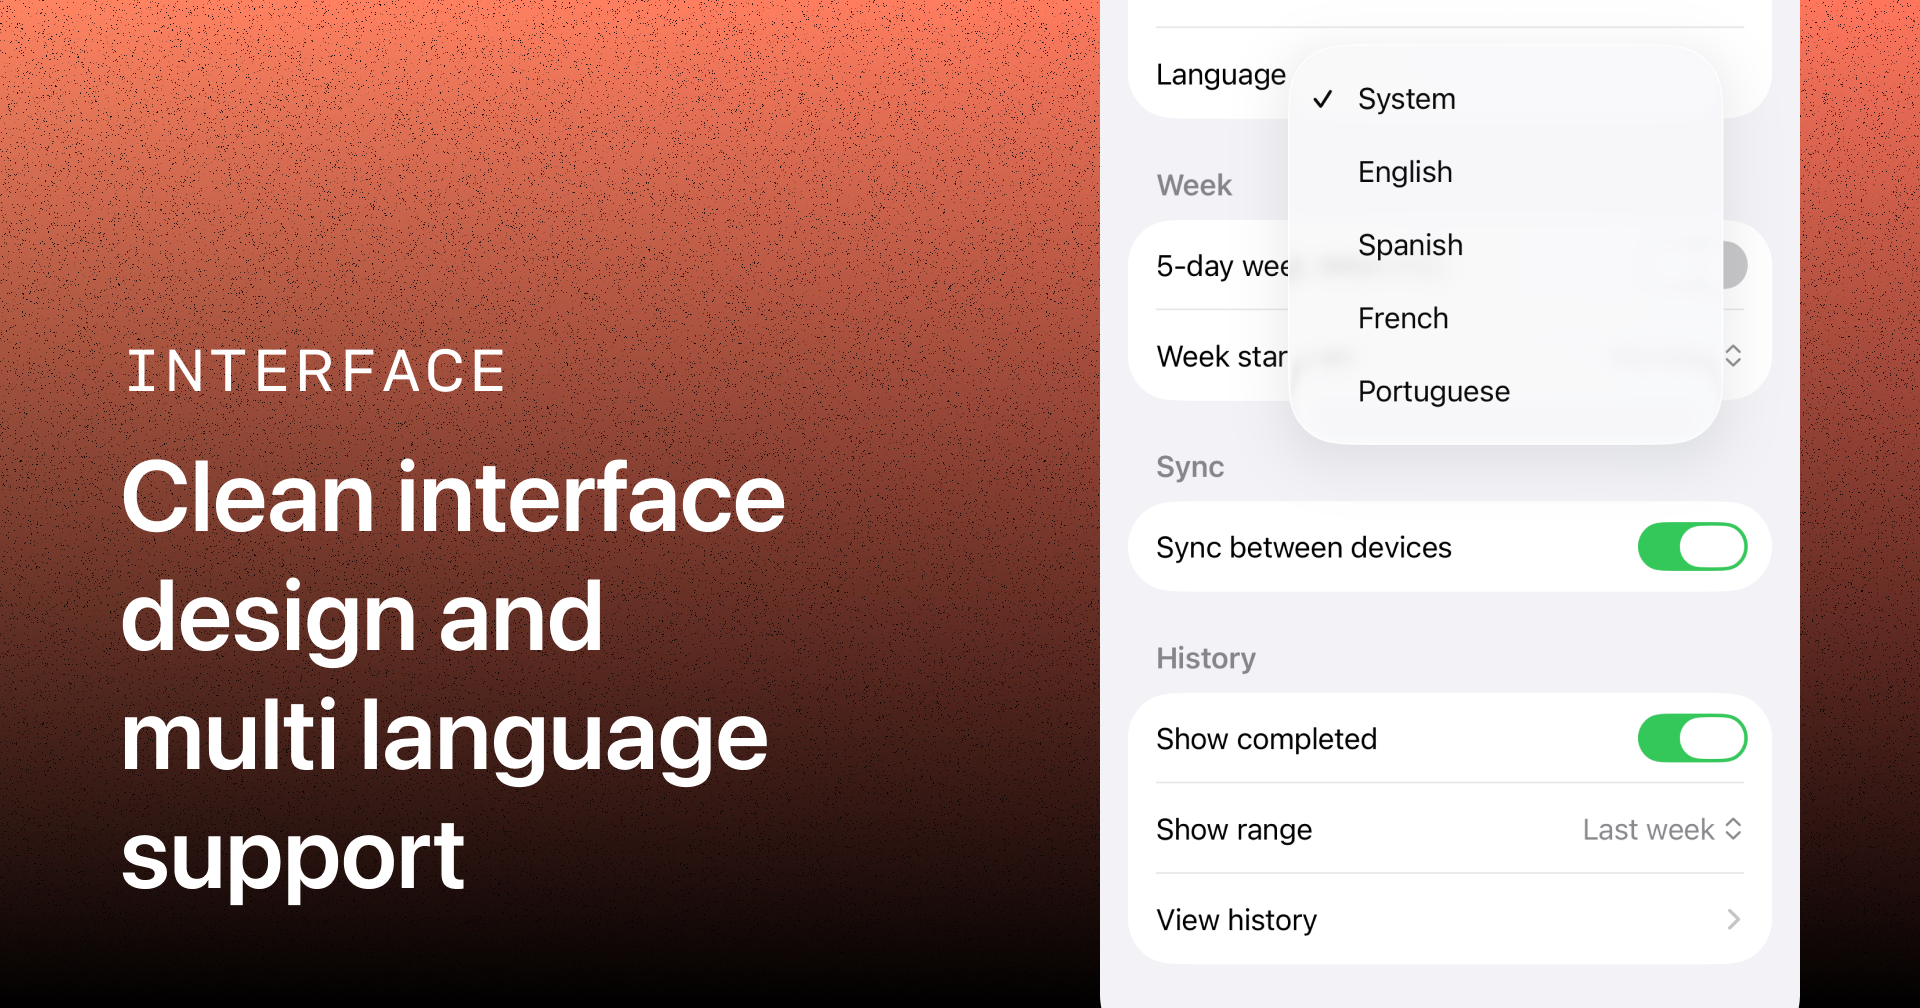Open View history
1920x1008 pixels.
(1237, 919)
